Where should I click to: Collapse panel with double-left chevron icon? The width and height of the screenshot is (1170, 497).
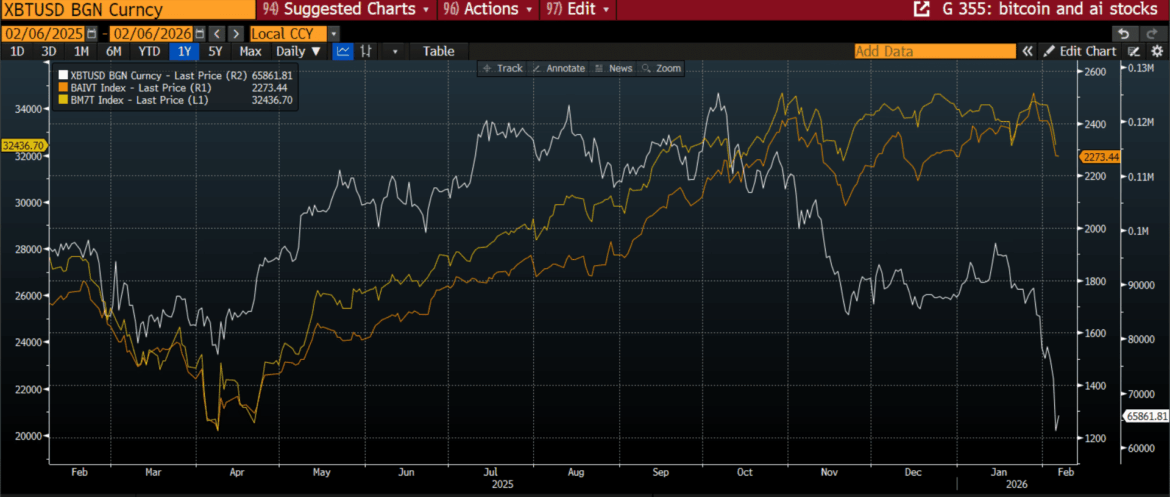click(1026, 51)
